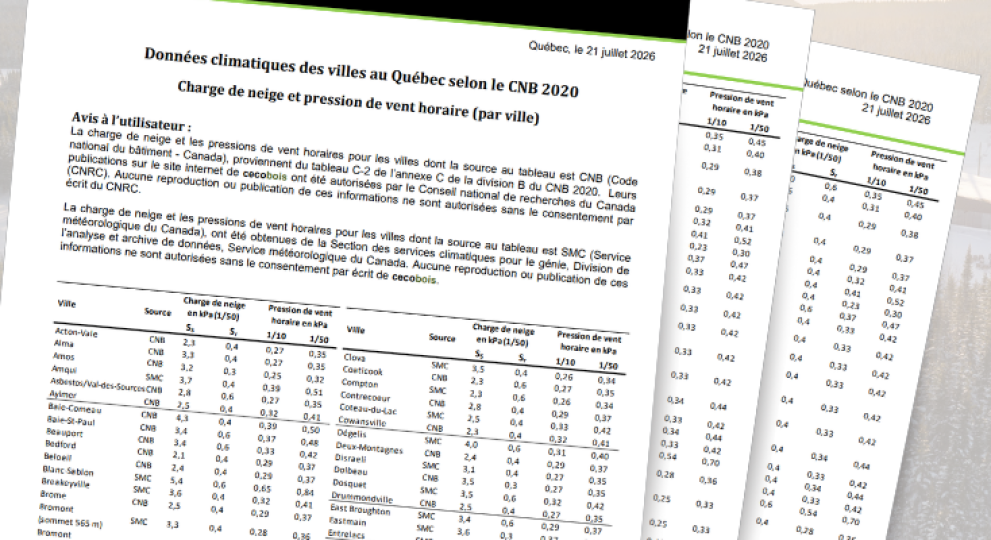991x540 pixels.
Task: Click the city name "Brome"
Action: [x=53, y=494]
